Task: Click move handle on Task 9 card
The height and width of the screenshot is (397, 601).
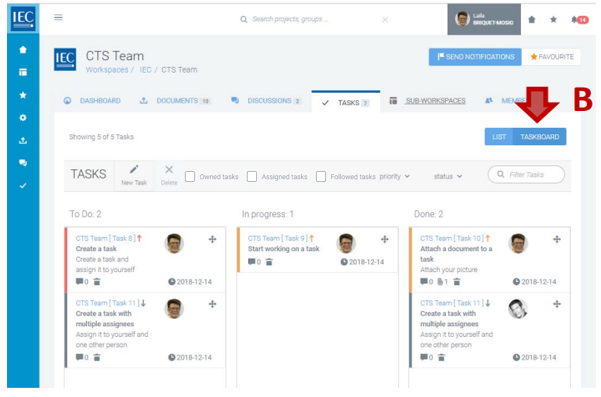Action: tap(385, 240)
